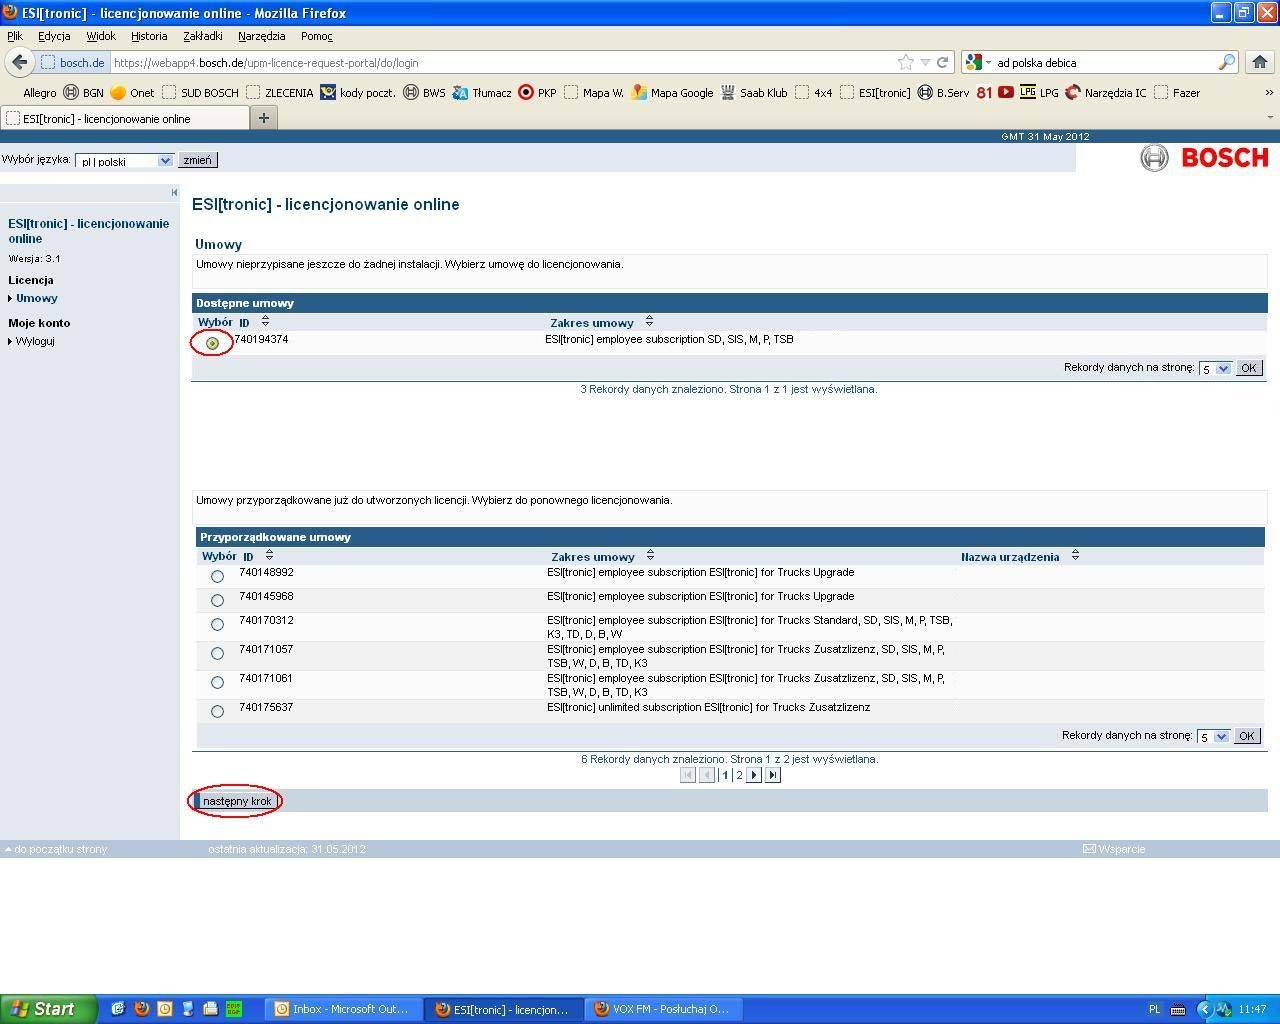Open the language selection dropdown

click(x=125, y=161)
